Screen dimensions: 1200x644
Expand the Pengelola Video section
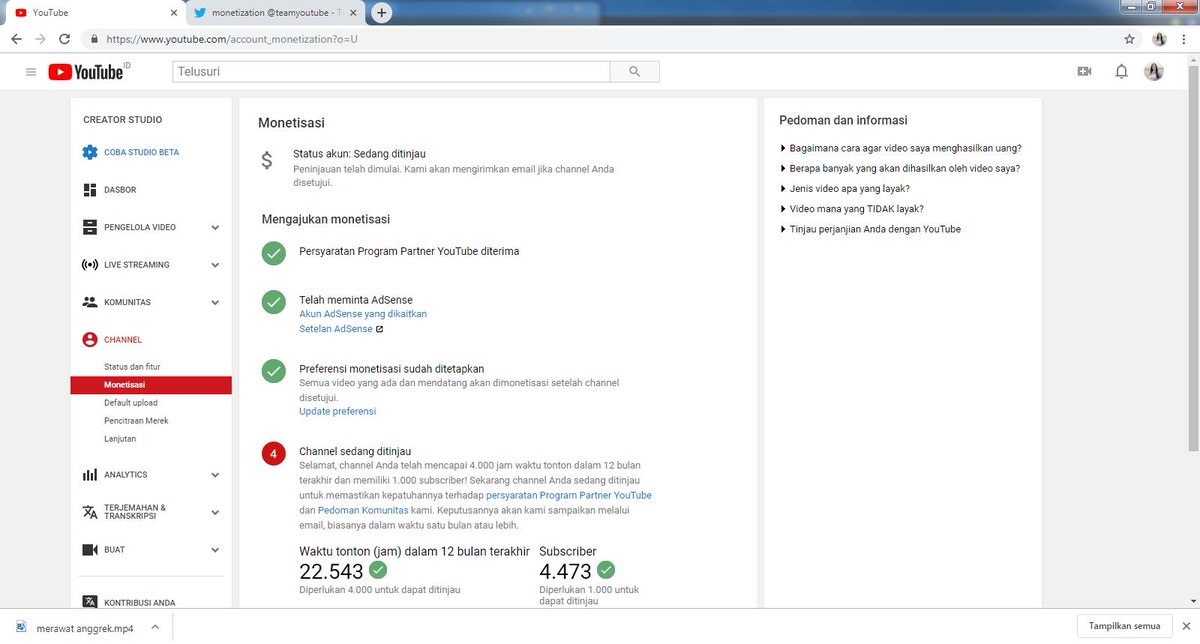tap(215, 228)
